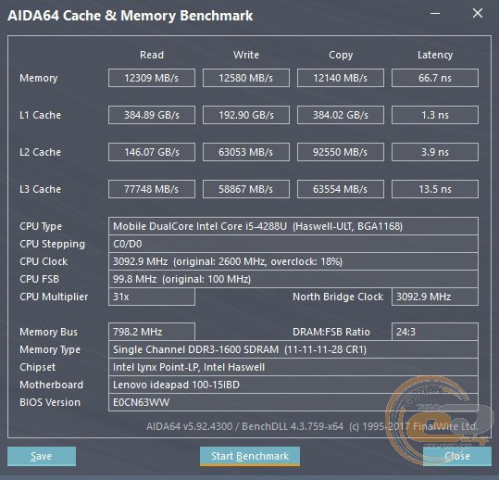
Task: Select L3 Cache Write 58867 MB/s
Action: tap(246, 189)
